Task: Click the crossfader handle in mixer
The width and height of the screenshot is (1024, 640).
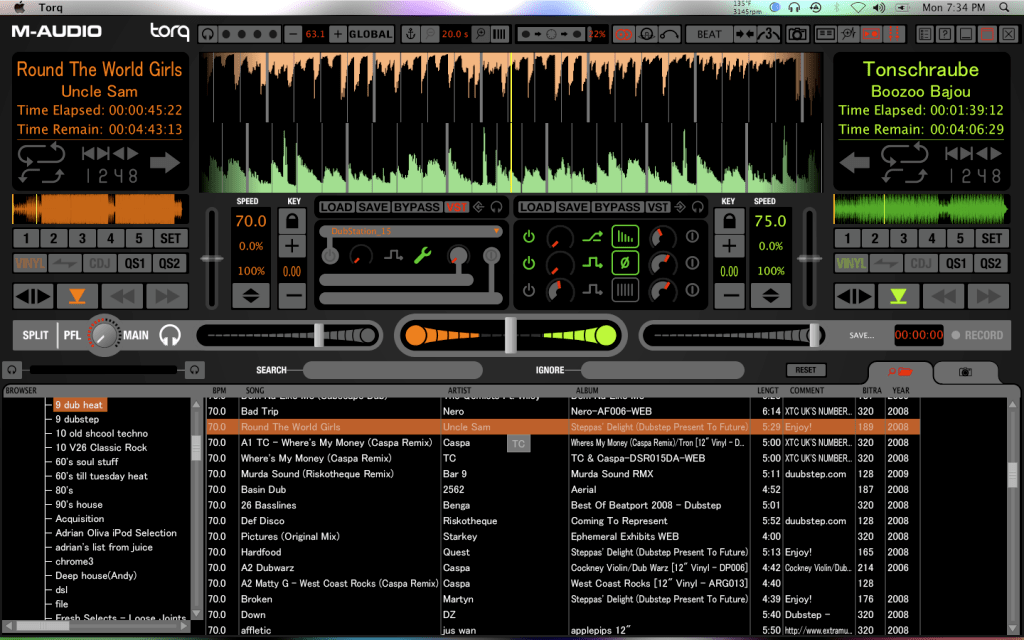Action: tap(511, 335)
